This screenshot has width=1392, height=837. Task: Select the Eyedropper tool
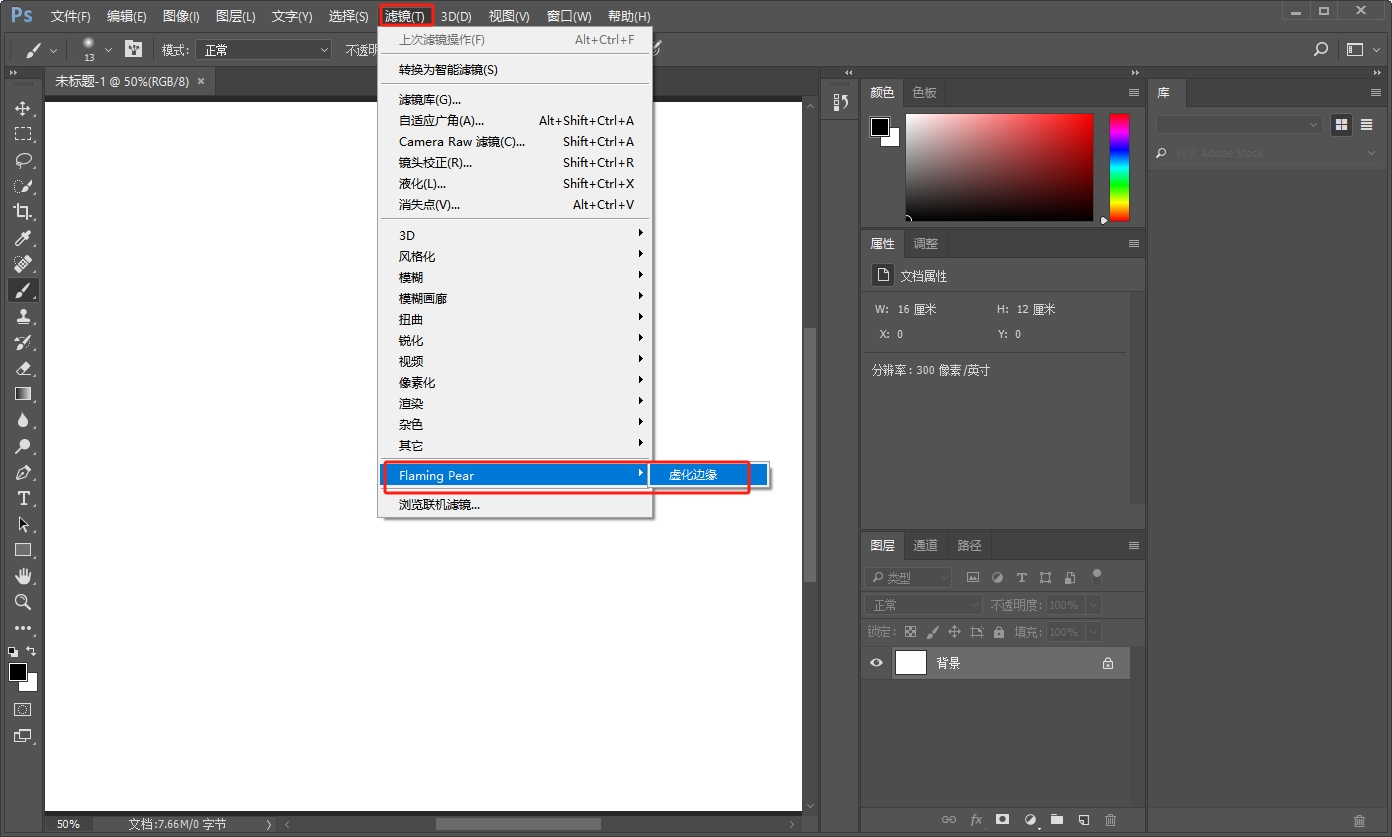point(24,238)
